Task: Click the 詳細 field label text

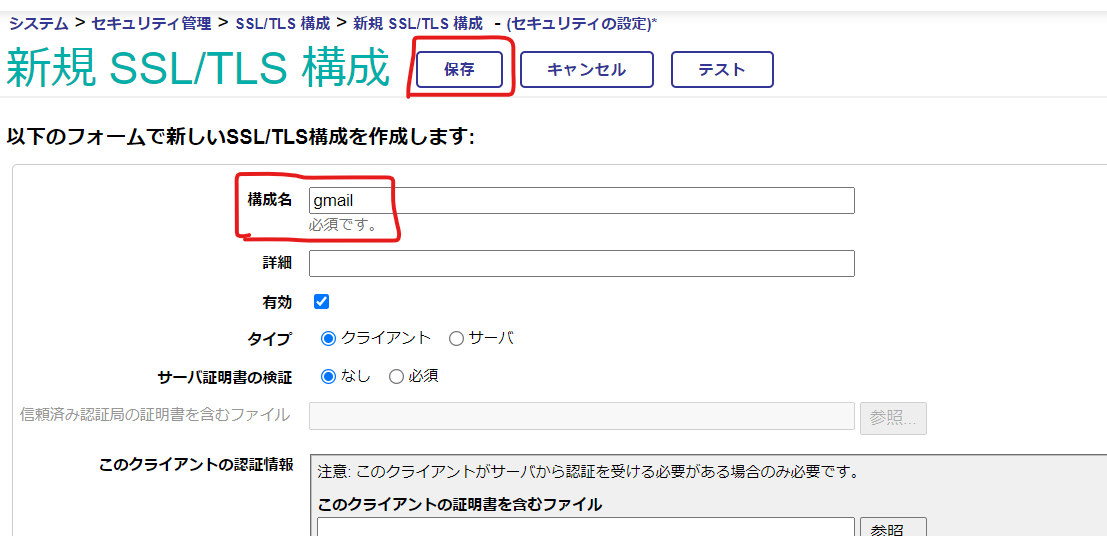Action: (277, 263)
